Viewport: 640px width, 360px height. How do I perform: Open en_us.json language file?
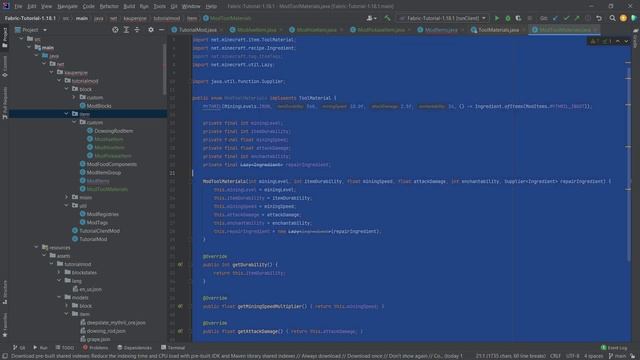pos(90,289)
